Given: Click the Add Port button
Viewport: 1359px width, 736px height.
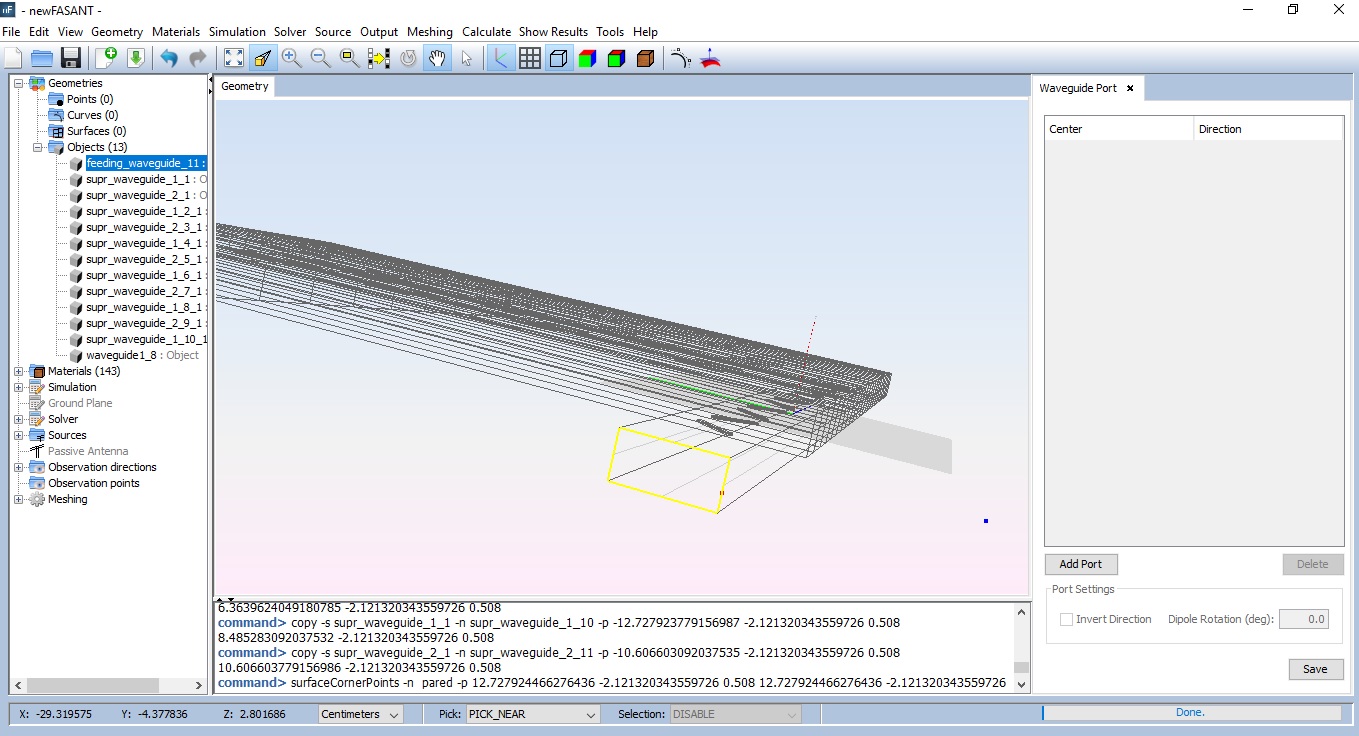Looking at the screenshot, I should point(1080,564).
